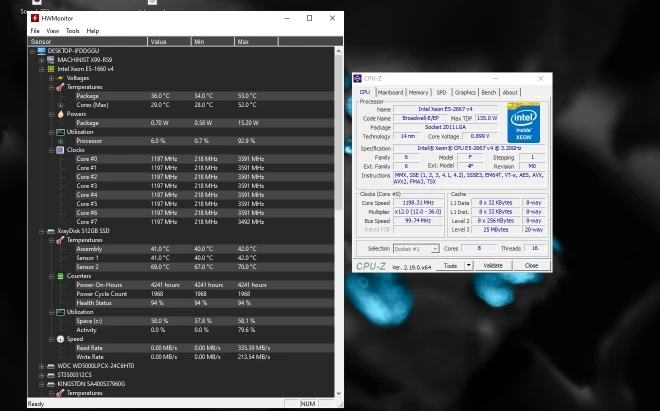Click the XrayDisk 512GB SSD drive icon
This screenshot has width=660, height=411.
point(51,231)
